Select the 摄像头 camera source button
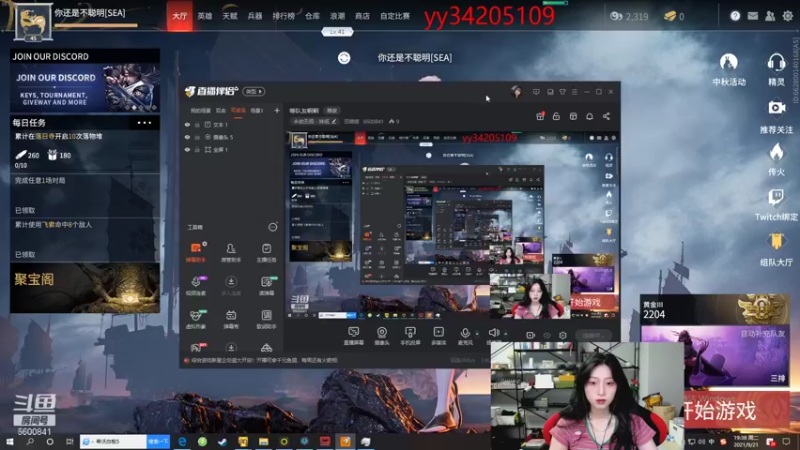This screenshot has width=800, height=450. pos(382,336)
